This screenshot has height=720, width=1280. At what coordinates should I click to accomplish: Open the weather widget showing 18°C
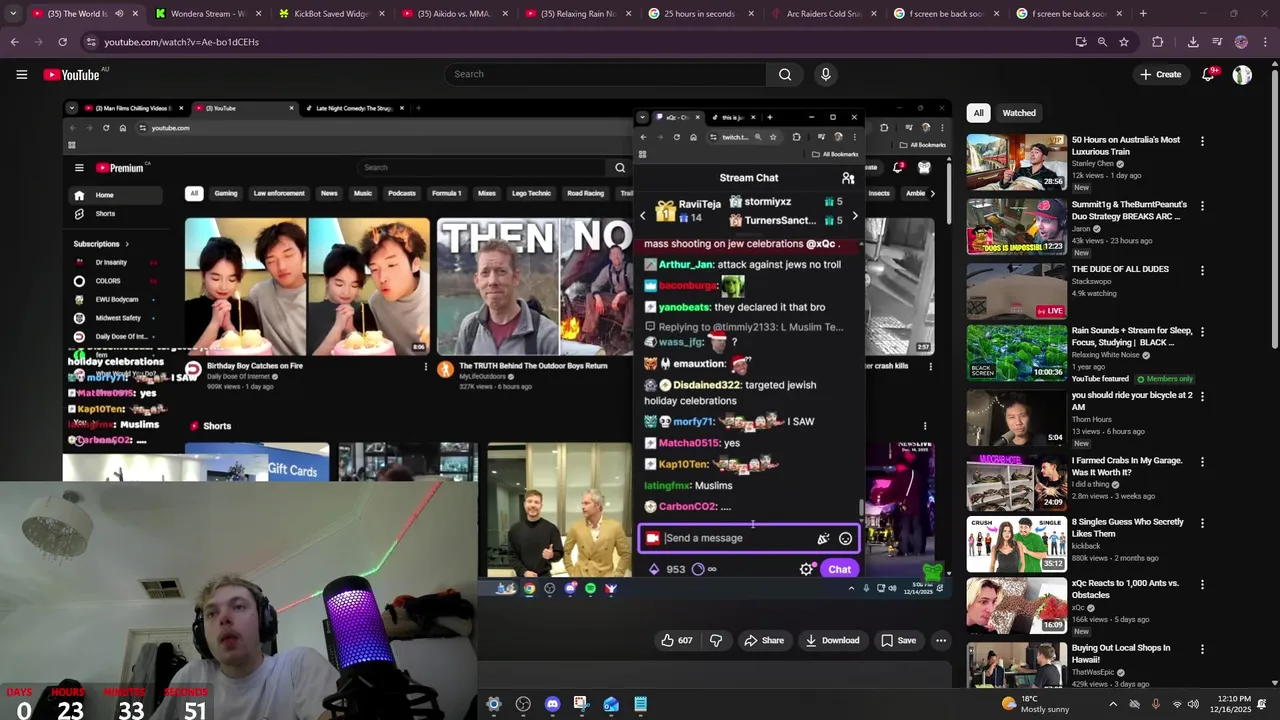(1034, 704)
